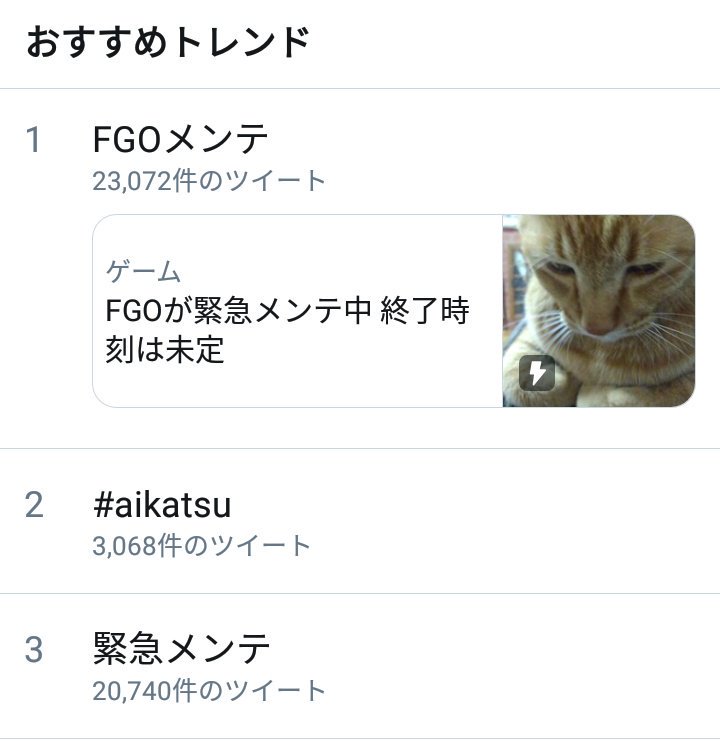Click the 3,068件のツイート count
This screenshot has height=741, width=720.
point(201,546)
